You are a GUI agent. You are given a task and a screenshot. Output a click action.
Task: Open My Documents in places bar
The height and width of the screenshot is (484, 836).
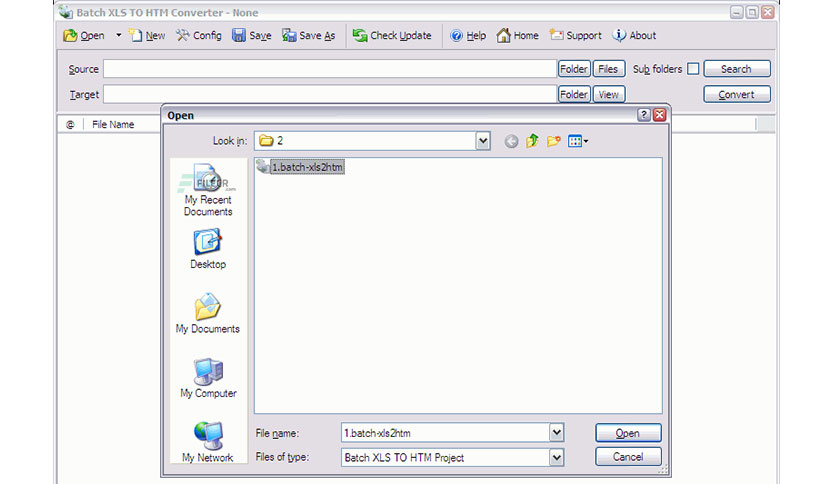coord(208,313)
